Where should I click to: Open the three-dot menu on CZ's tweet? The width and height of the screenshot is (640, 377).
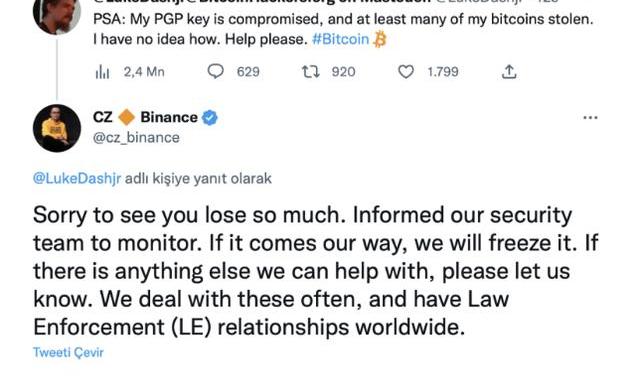tap(590, 118)
